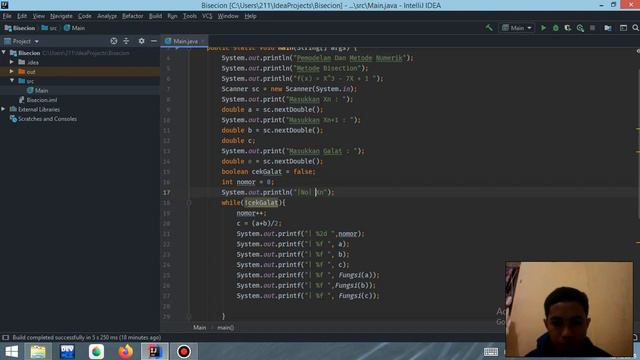Run with coverage icon in toolbar

(x=568, y=28)
